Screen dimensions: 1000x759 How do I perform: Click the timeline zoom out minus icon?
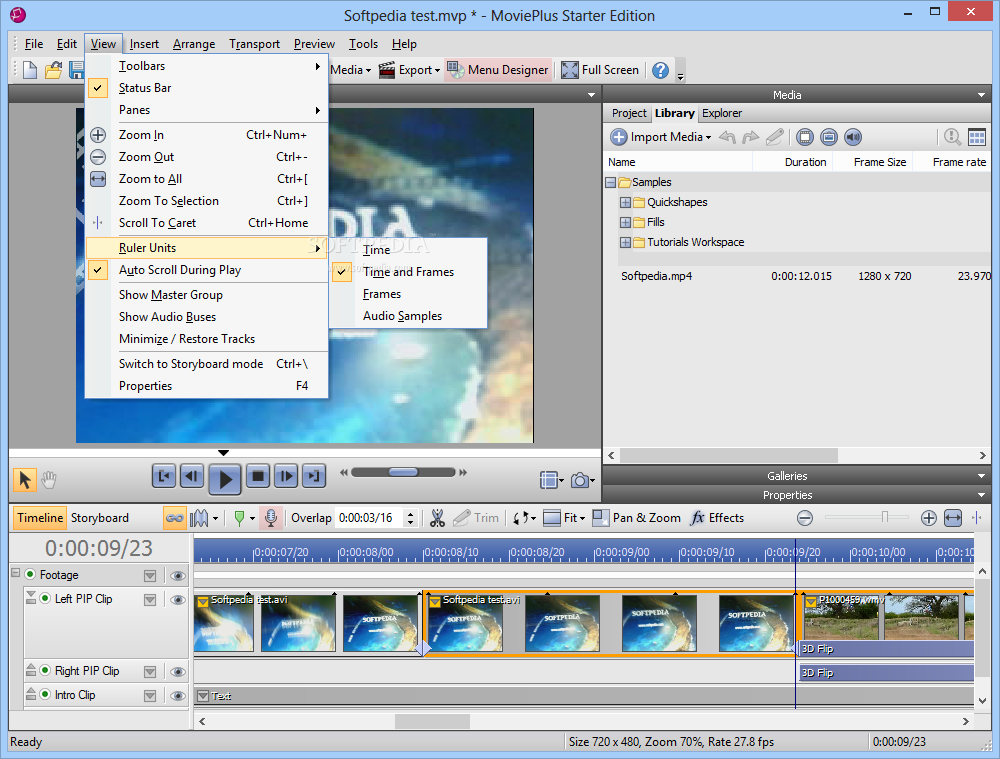[805, 518]
